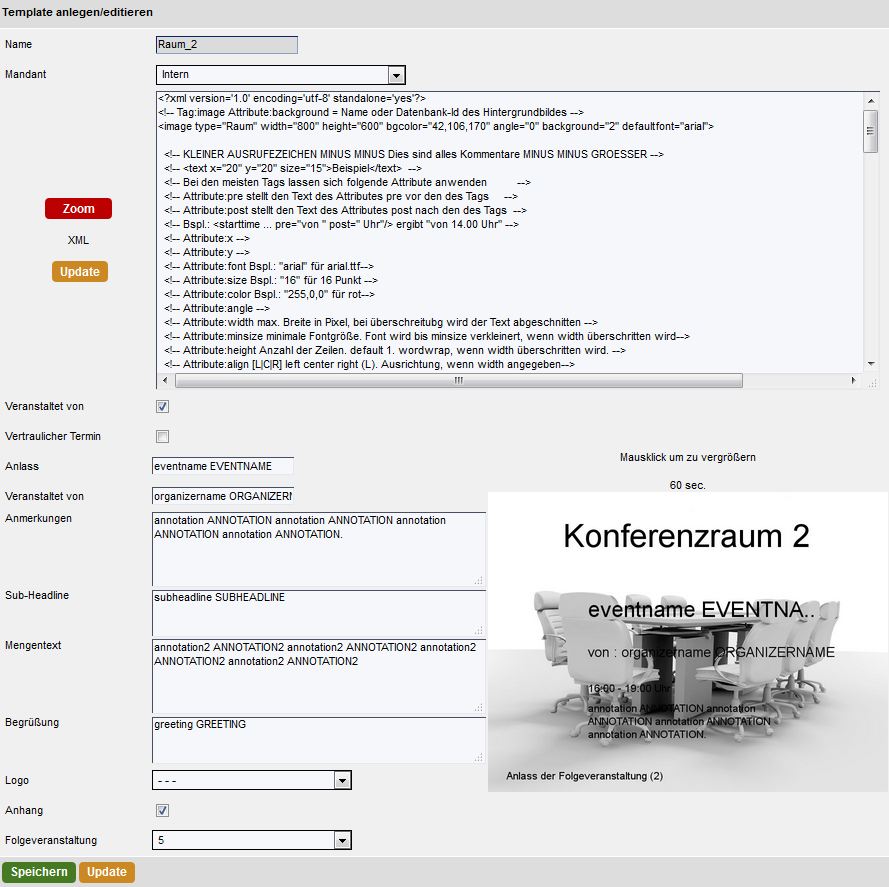Click the orange Update button beside XML editor
The height and width of the screenshot is (887, 889).
[80, 272]
